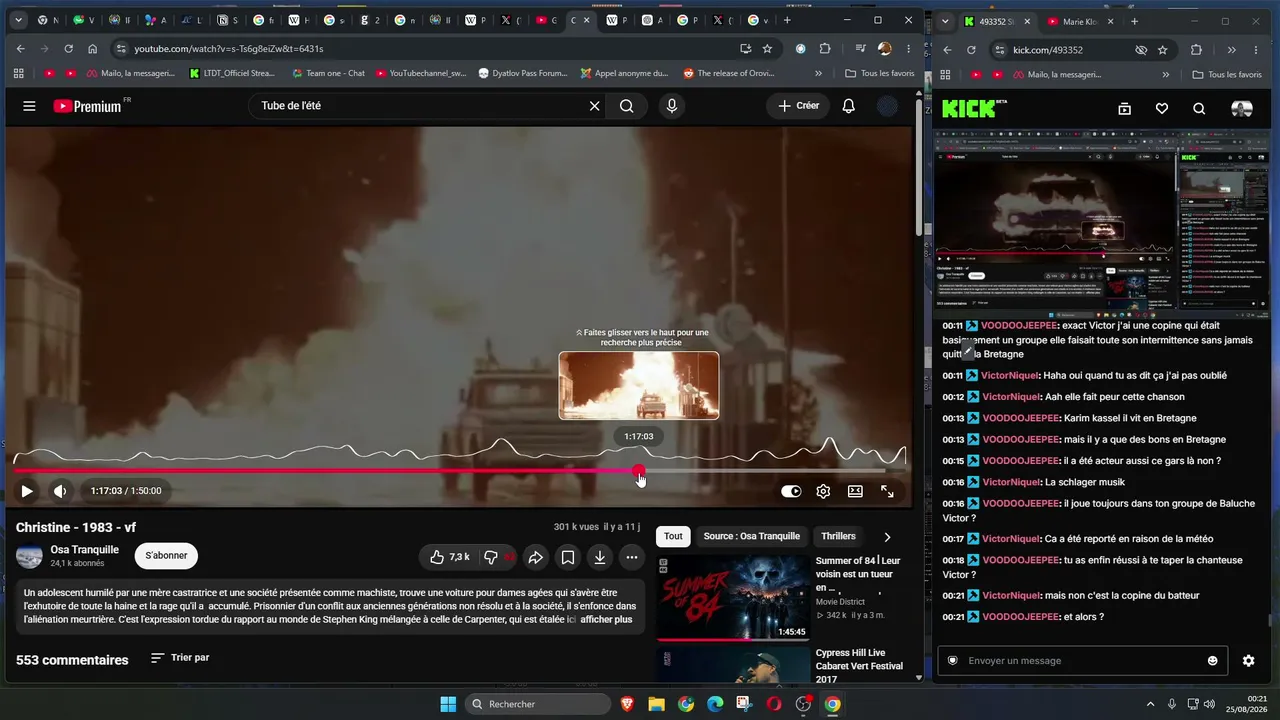Go to browser home page
The image size is (1280, 720).
[92, 49]
